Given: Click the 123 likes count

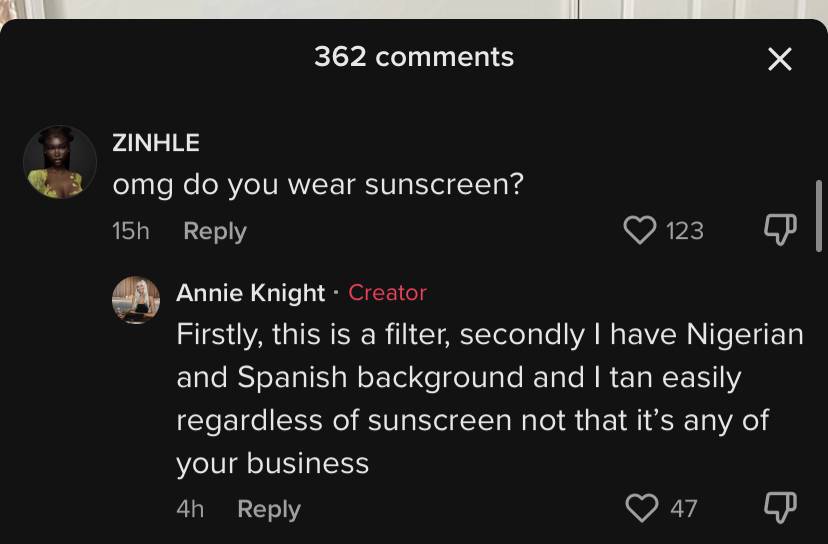Looking at the screenshot, I should (685, 231).
